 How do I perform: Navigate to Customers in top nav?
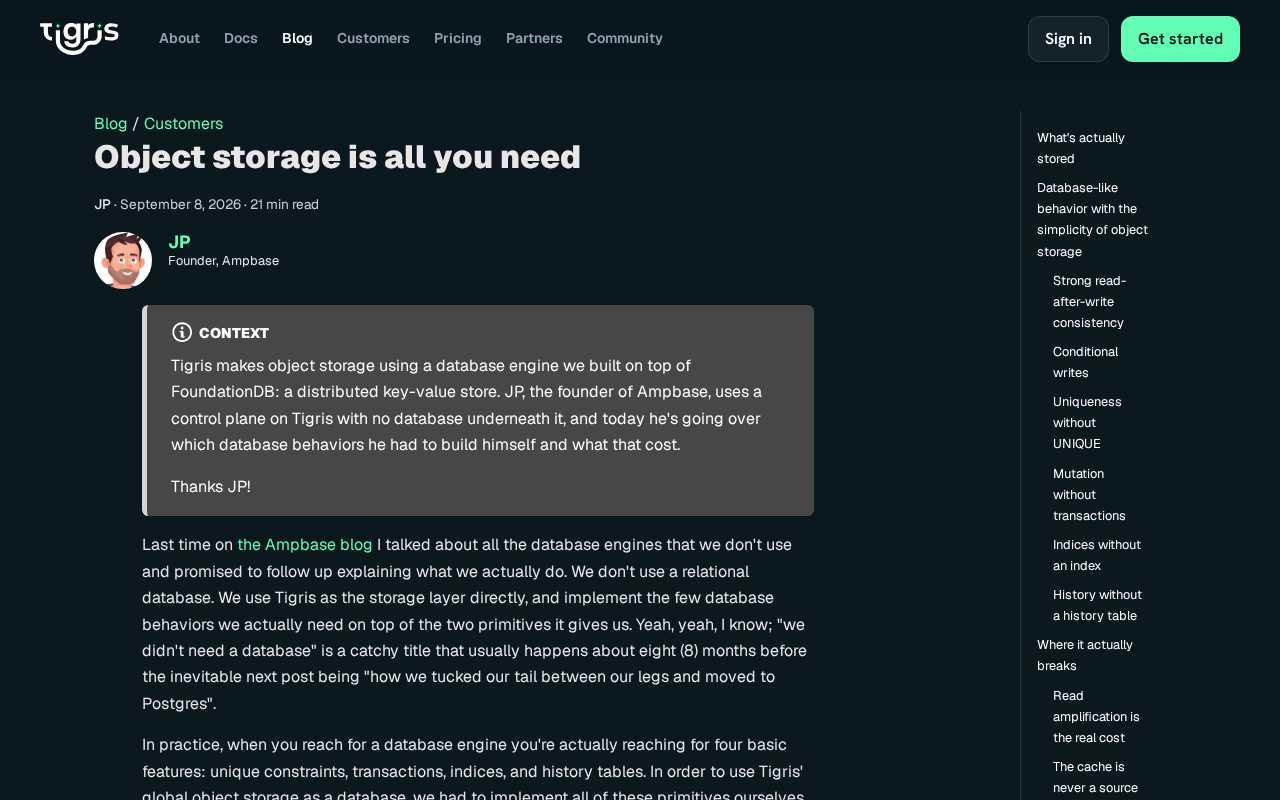[x=373, y=38]
